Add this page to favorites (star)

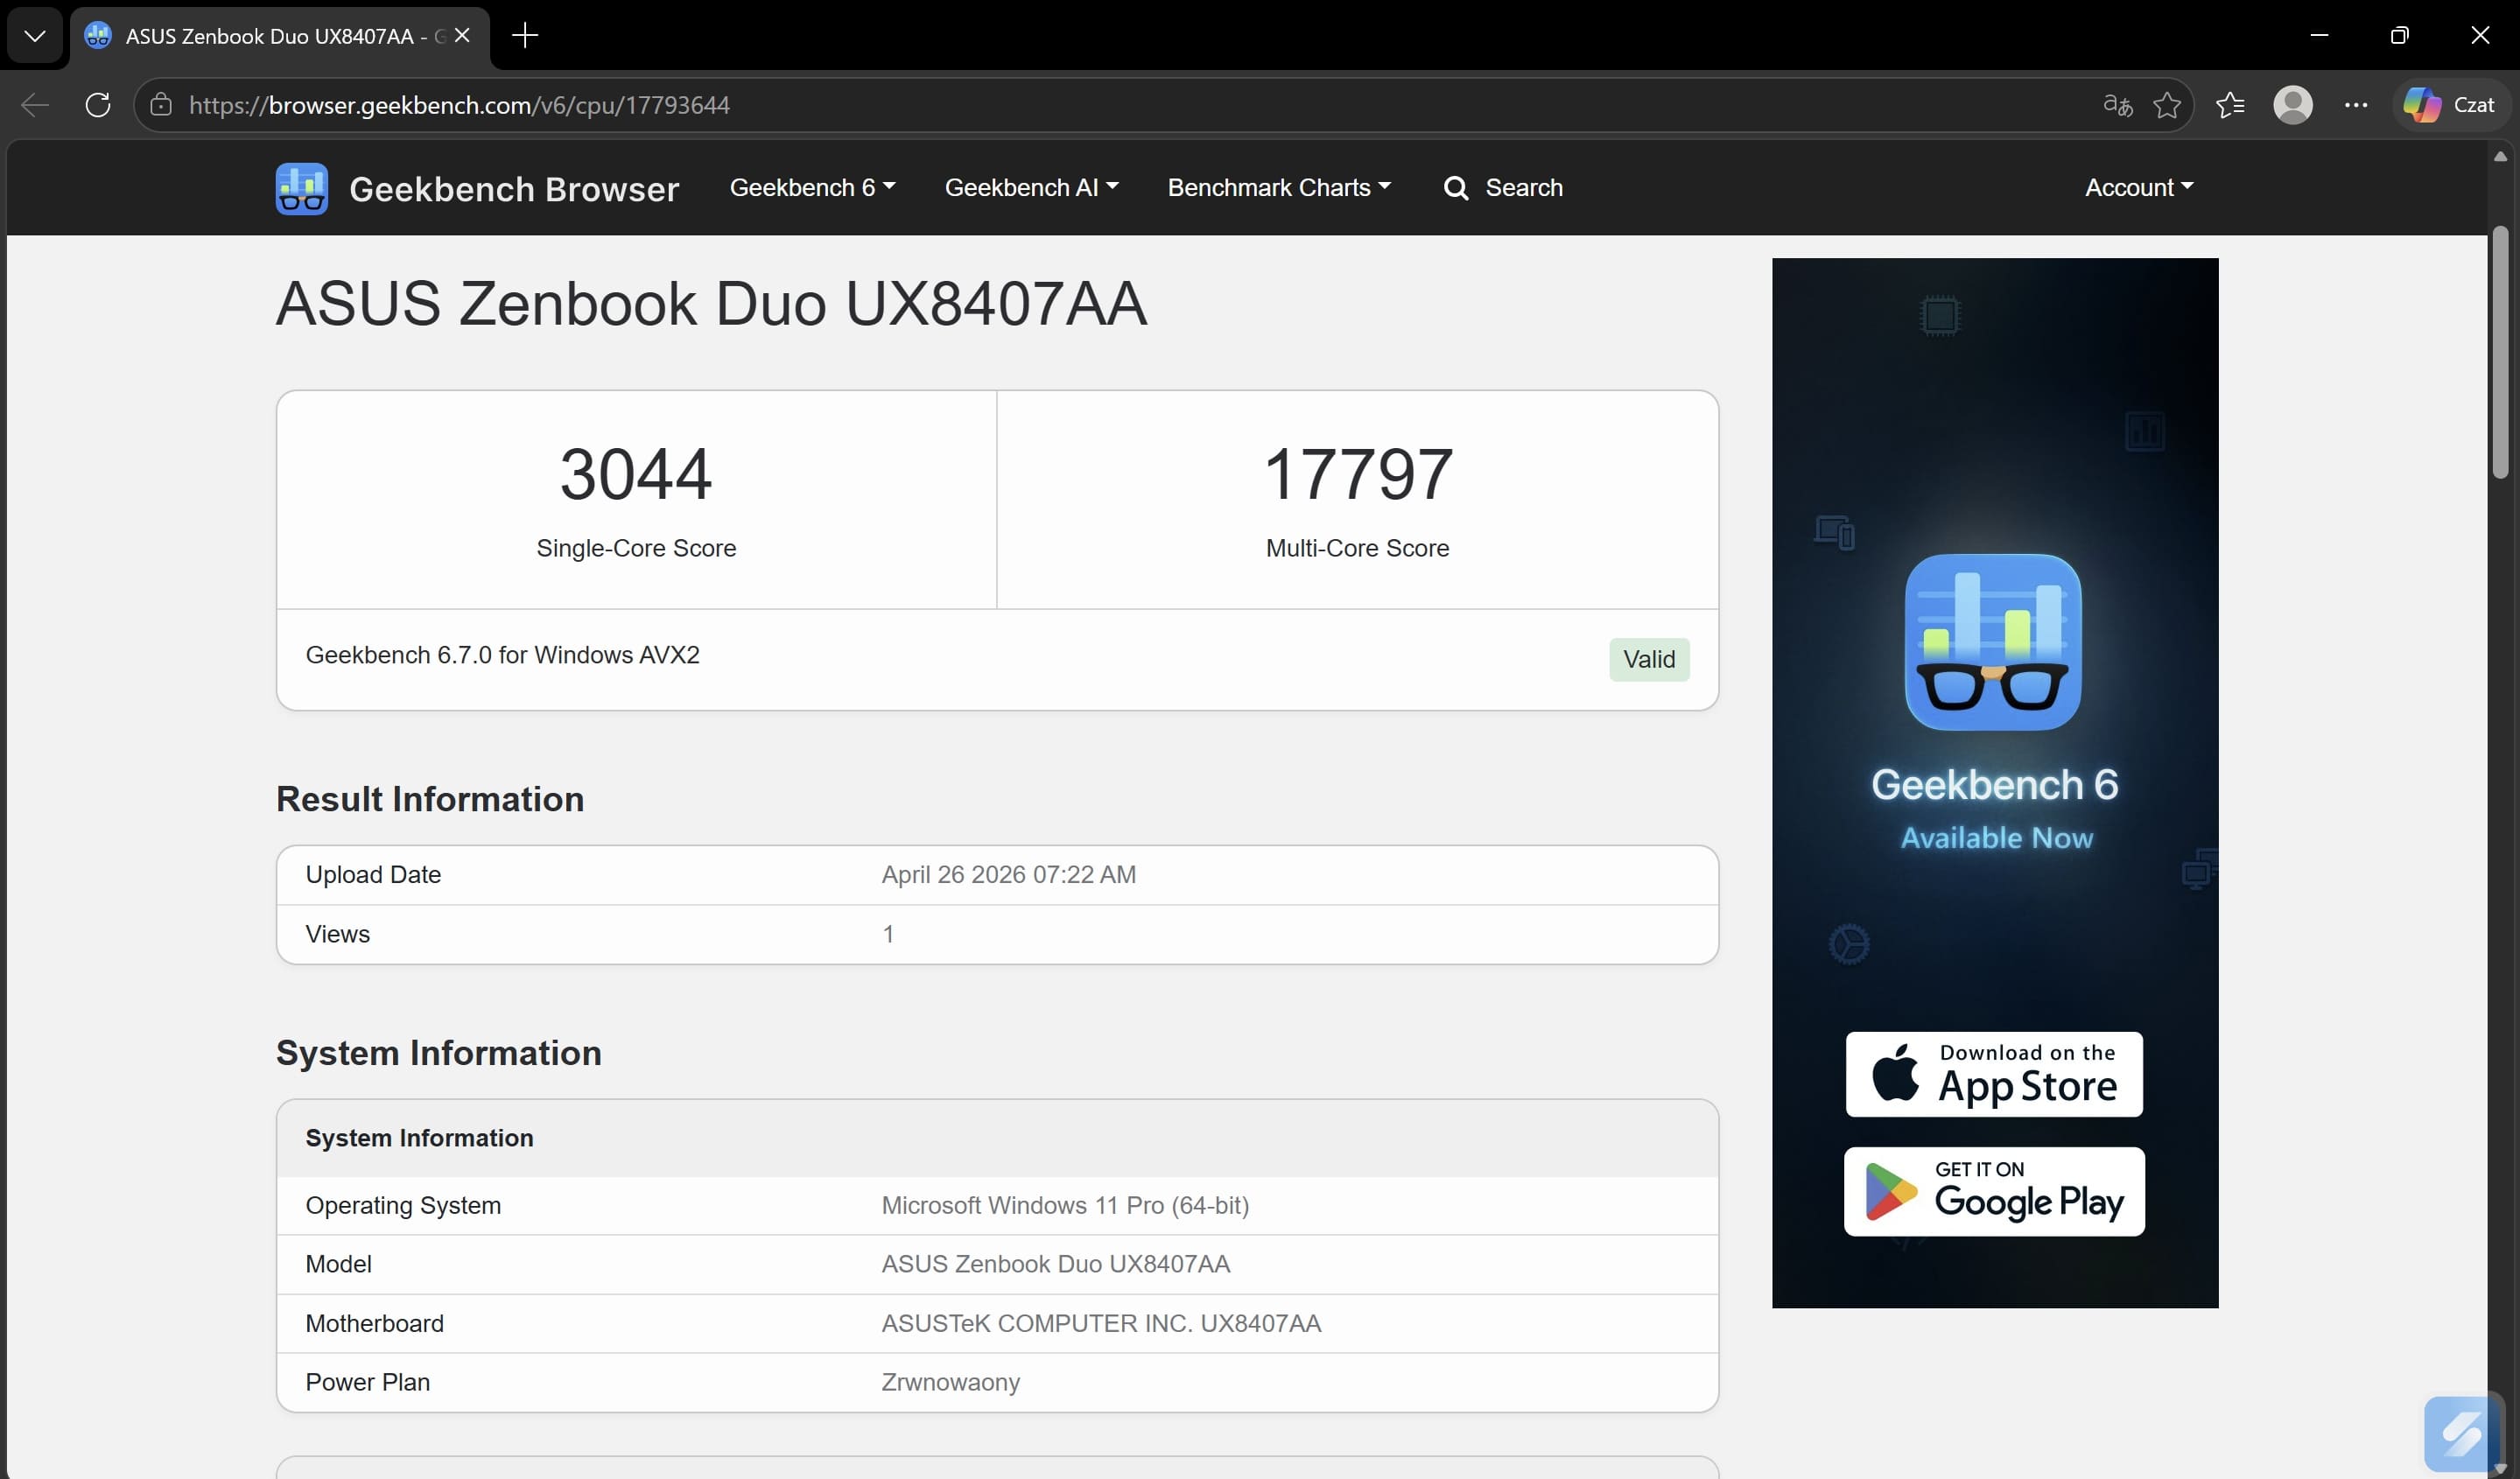2166,105
